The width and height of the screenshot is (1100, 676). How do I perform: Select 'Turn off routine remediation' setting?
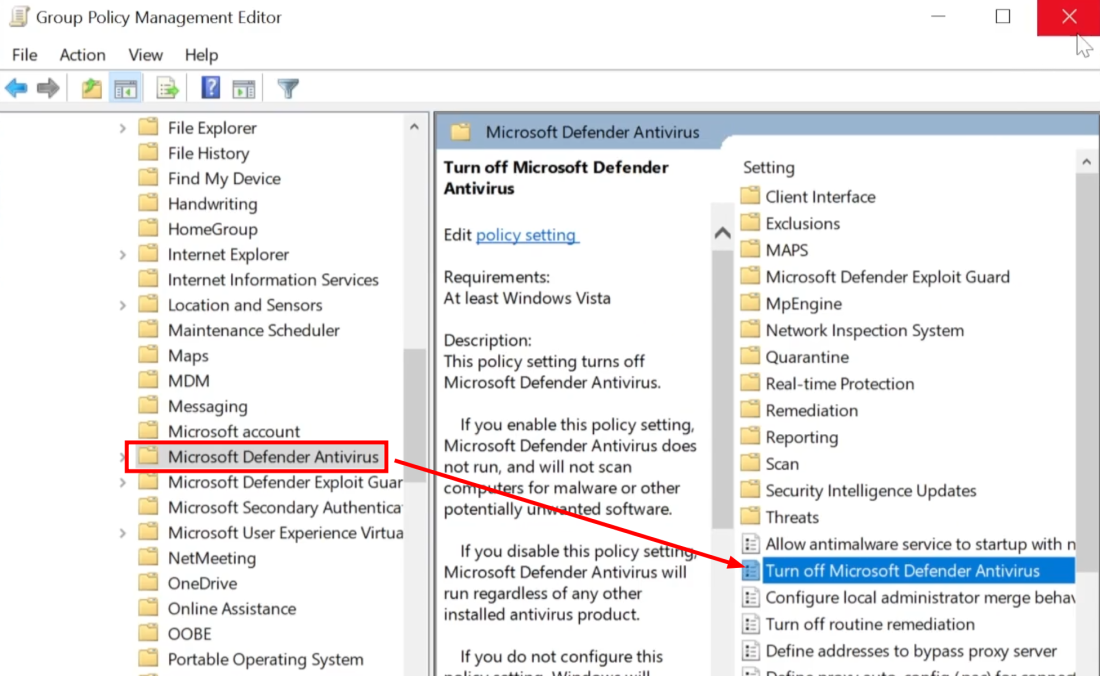coord(869,624)
